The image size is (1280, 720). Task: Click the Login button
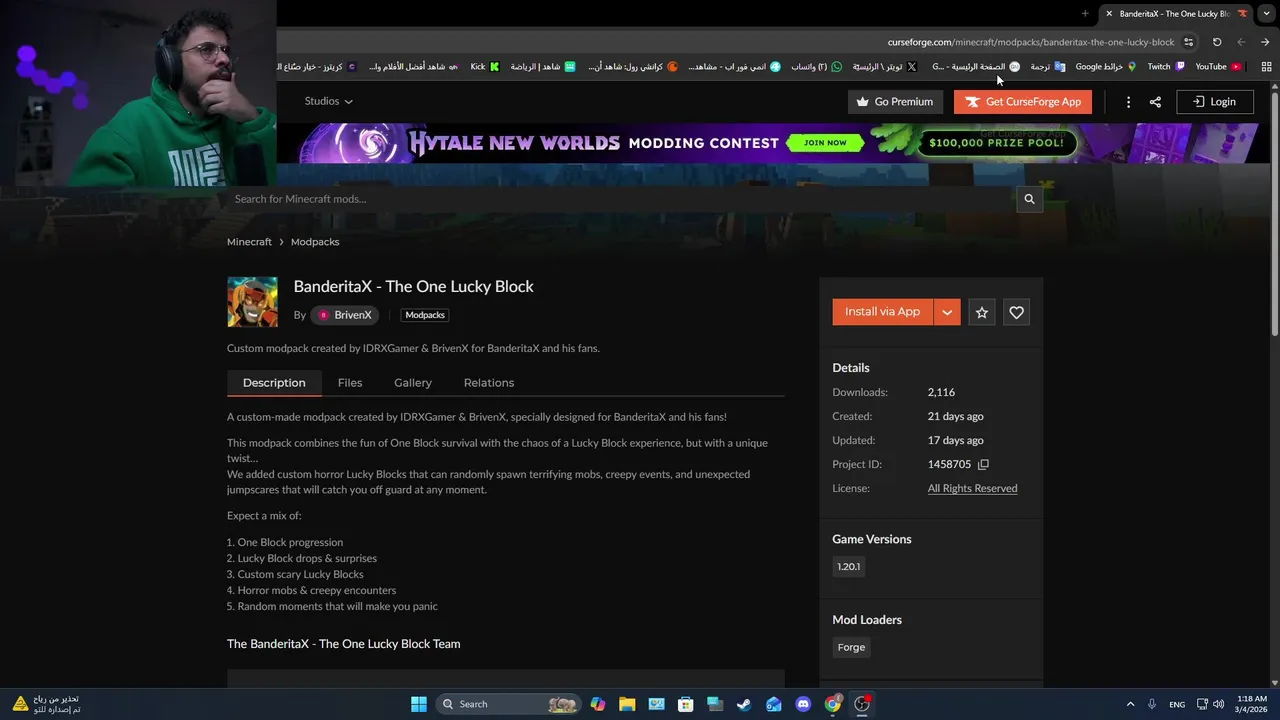coord(1215,102)
